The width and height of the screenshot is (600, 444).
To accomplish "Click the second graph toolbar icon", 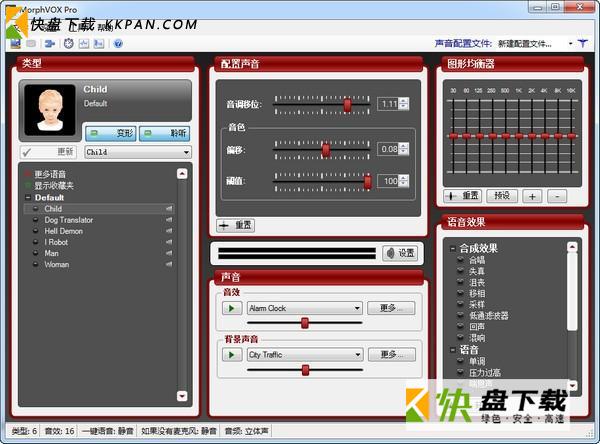I will point(99,44).
